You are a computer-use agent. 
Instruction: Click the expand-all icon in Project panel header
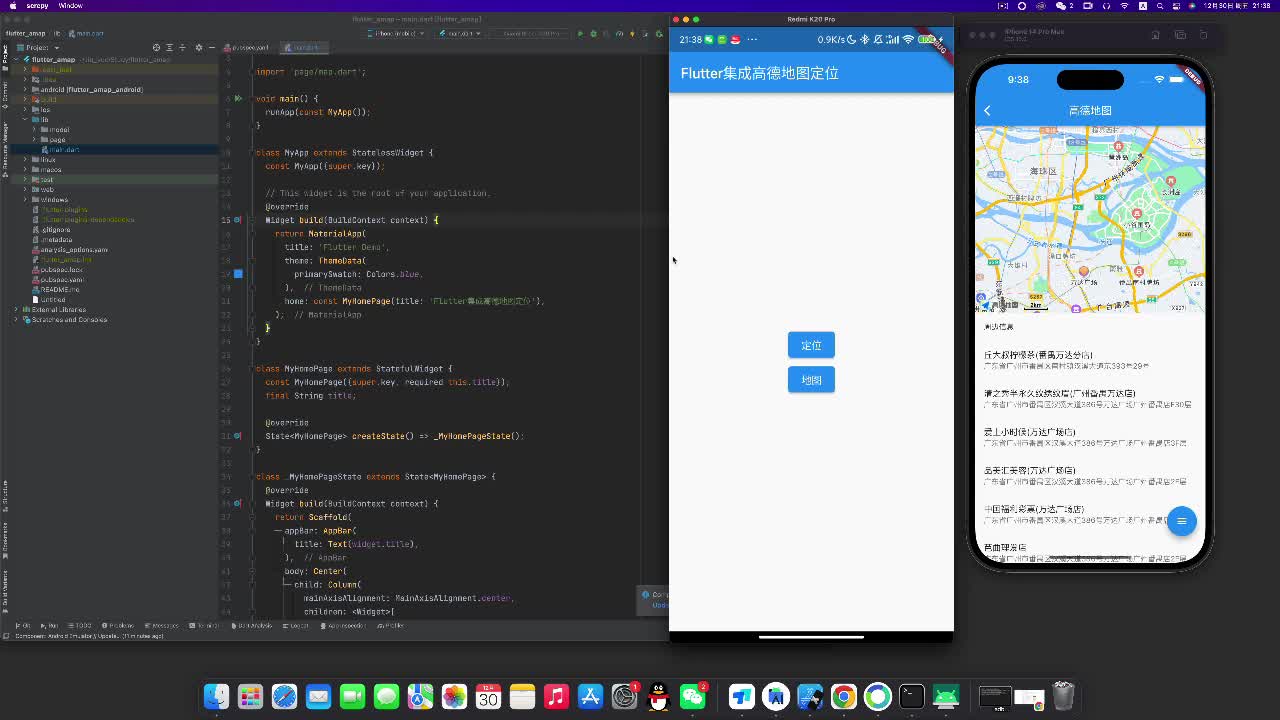(x=170, y=47)
